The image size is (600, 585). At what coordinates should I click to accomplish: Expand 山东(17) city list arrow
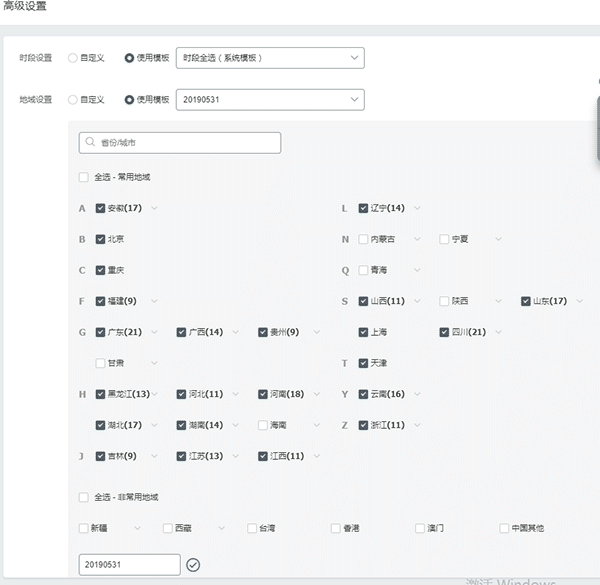point(579,301)
